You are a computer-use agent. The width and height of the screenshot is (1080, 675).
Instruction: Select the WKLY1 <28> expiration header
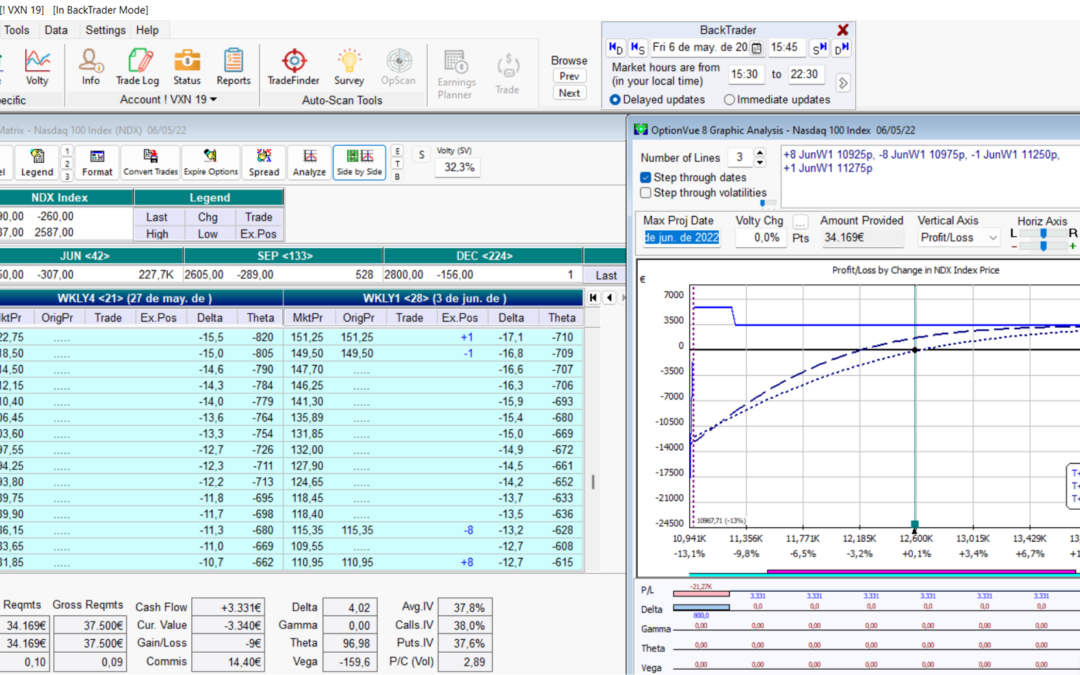(433, 298)
